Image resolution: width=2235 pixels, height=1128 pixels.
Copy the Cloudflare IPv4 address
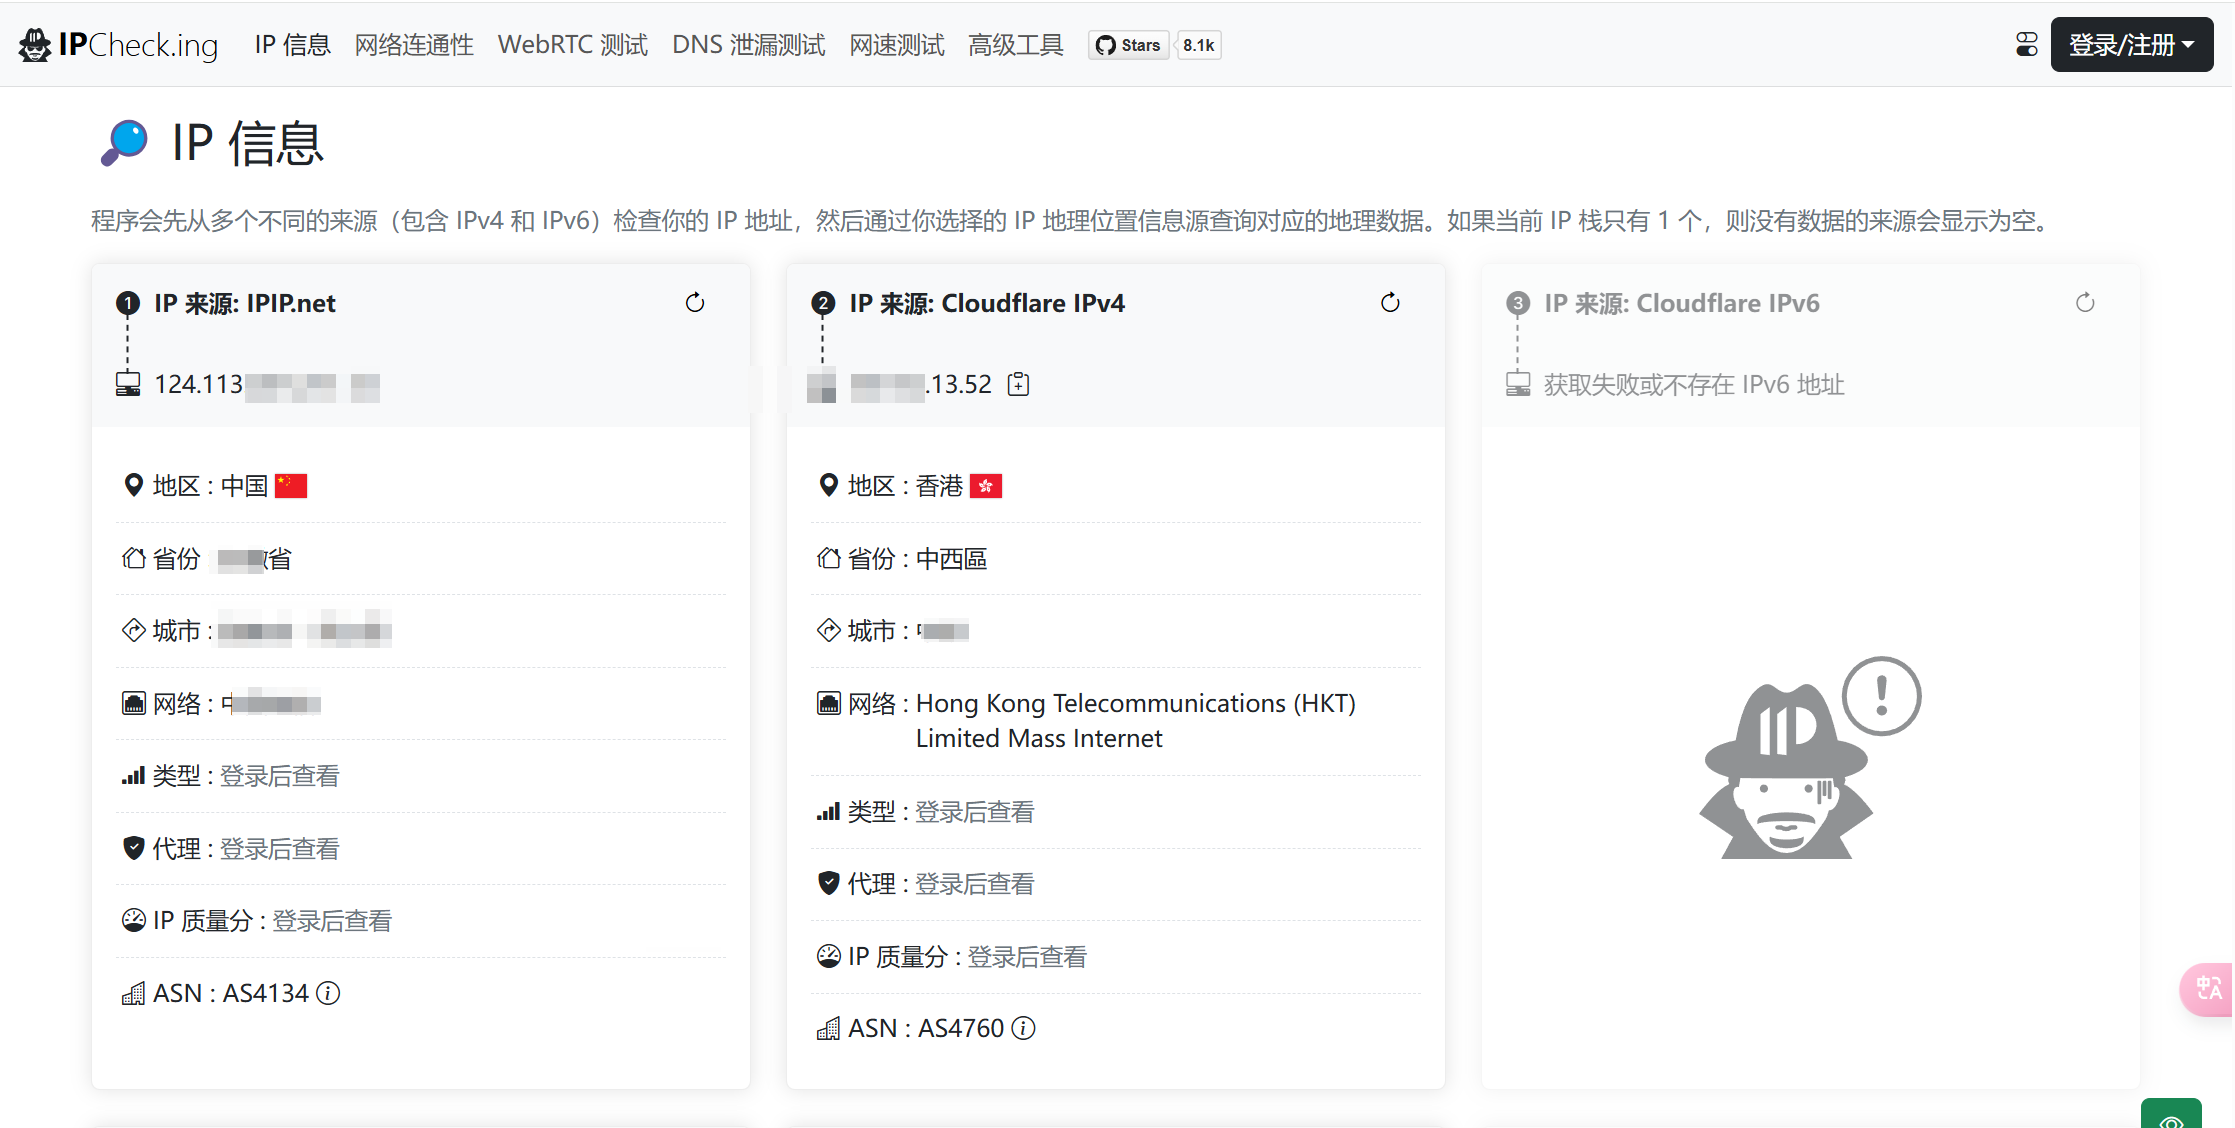[x=1018, y=384]
